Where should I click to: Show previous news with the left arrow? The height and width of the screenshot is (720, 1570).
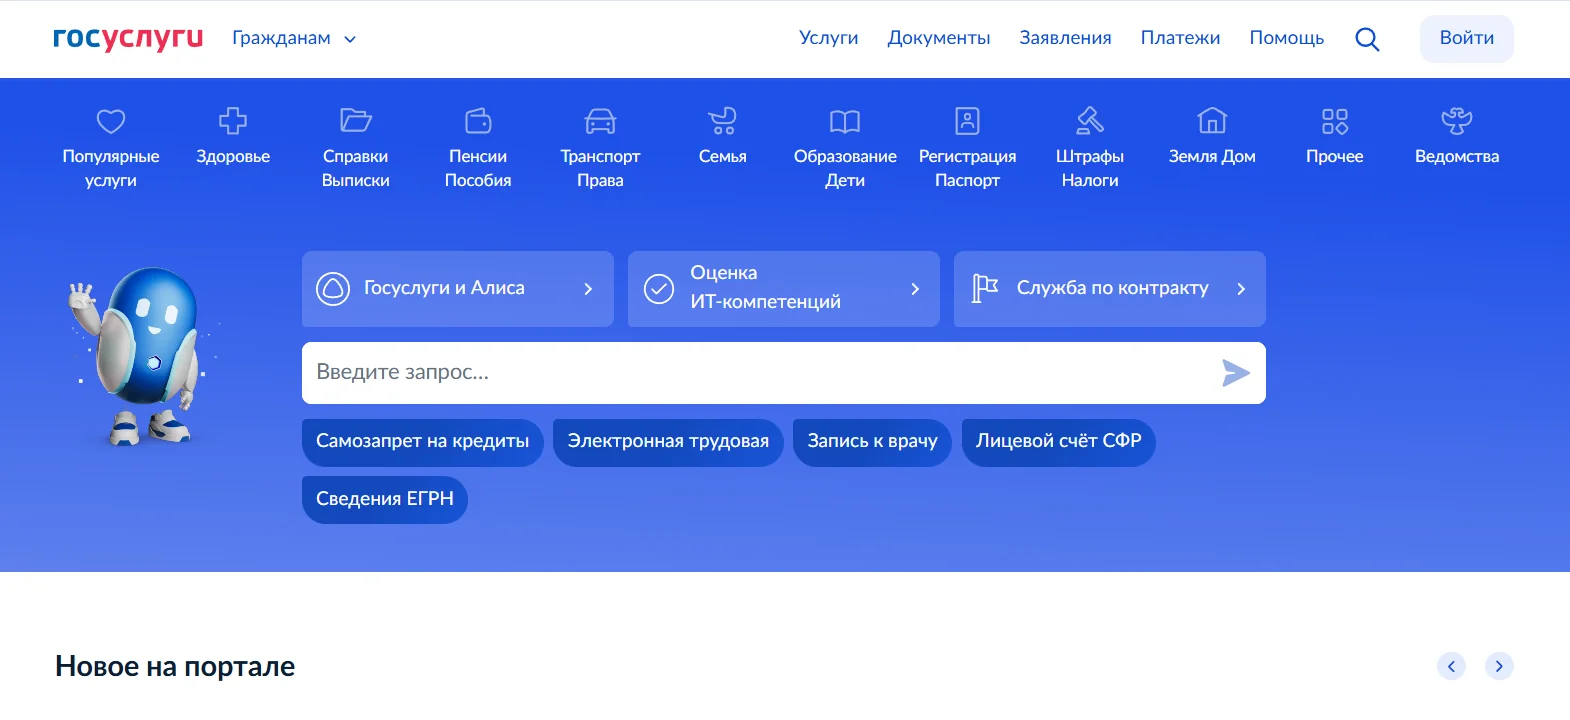[x=1451, y=666]
